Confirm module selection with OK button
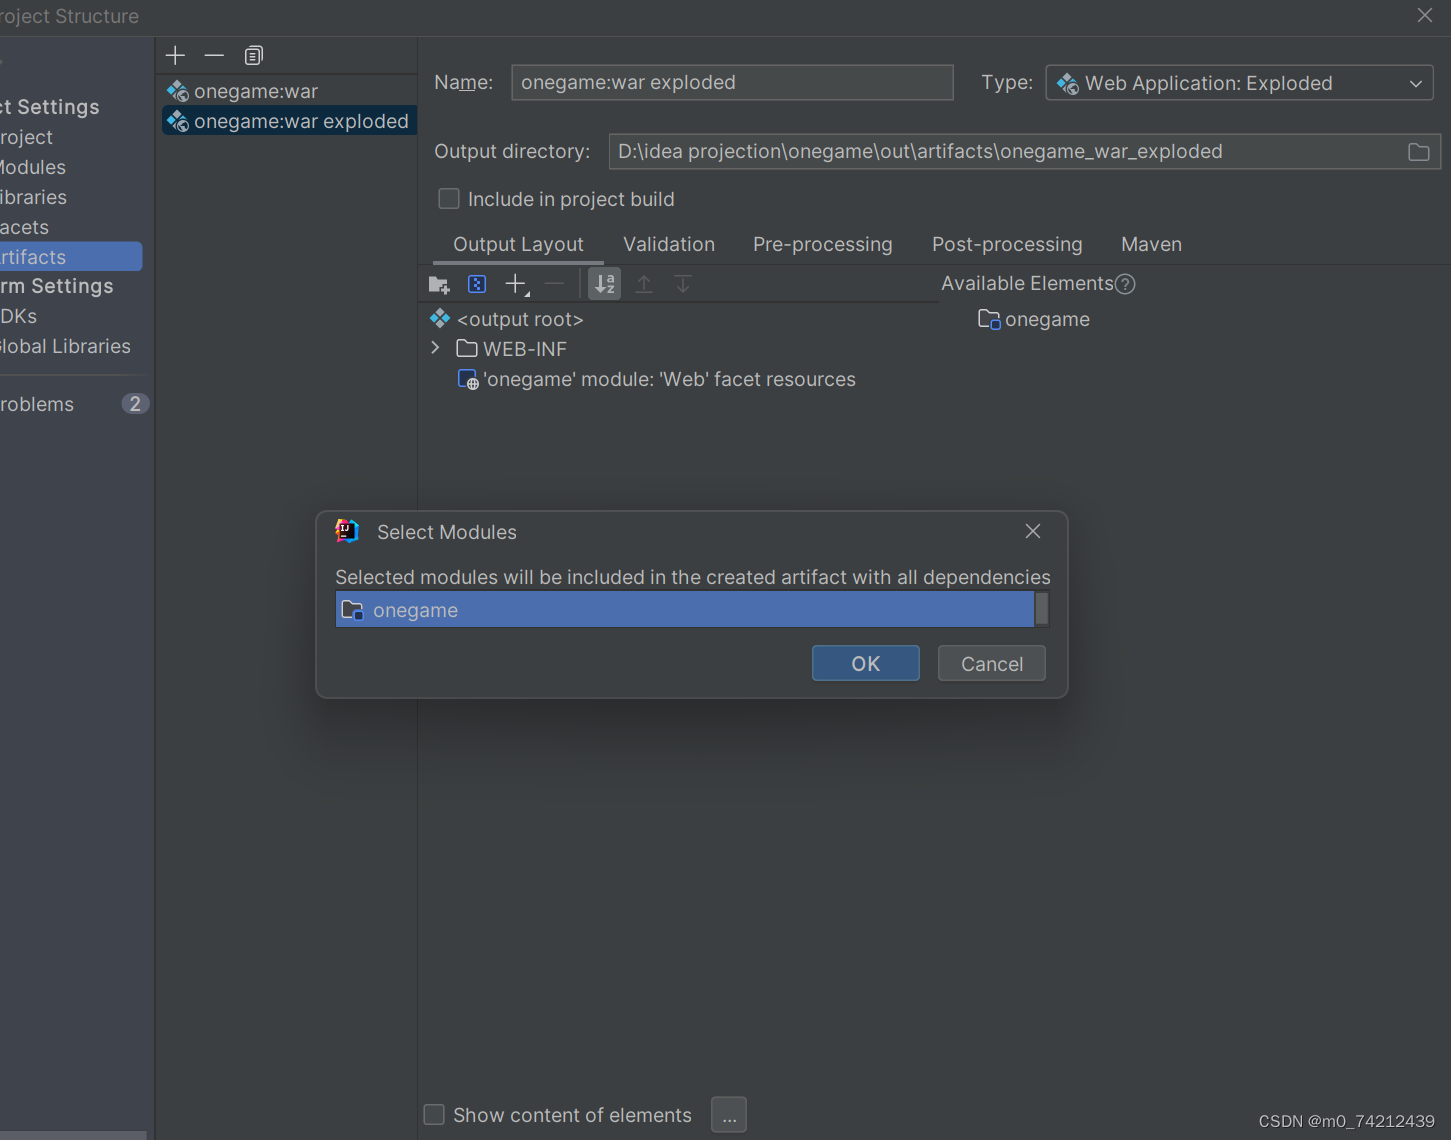The image size is (1451, 1140). coord(865,663)
